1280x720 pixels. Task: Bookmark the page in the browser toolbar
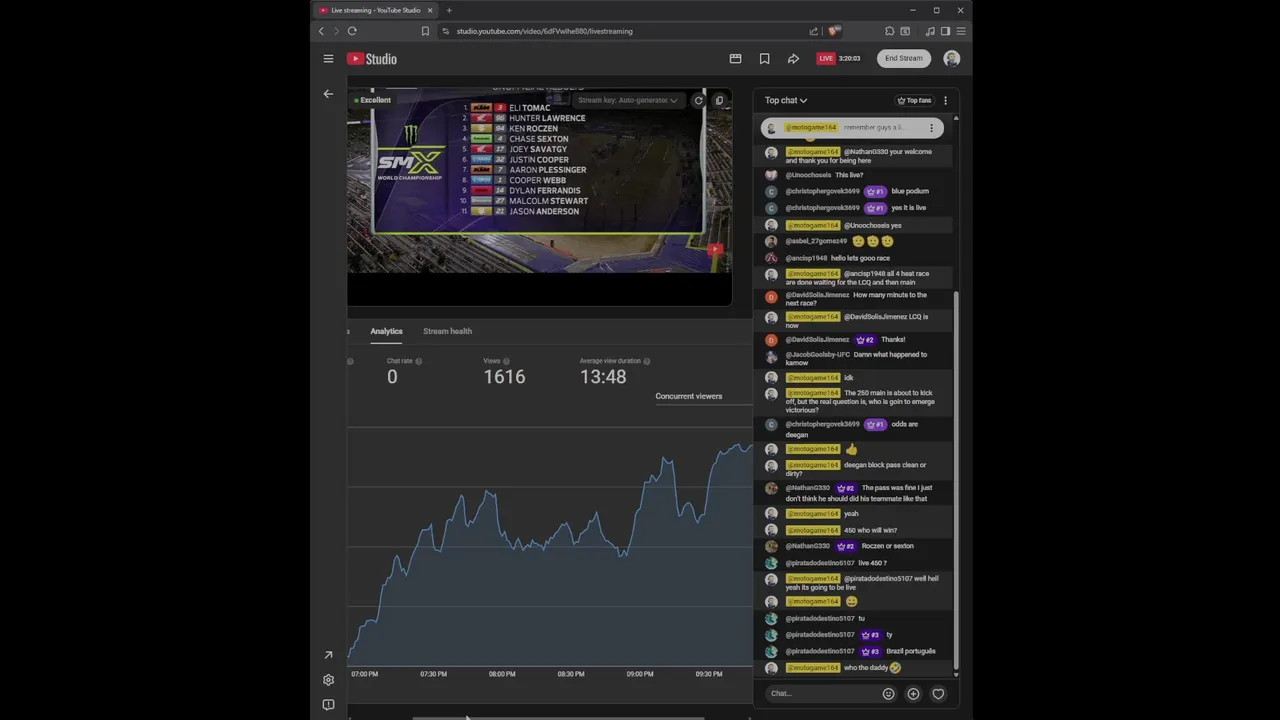pyautogui.click(x=425, y=31)
